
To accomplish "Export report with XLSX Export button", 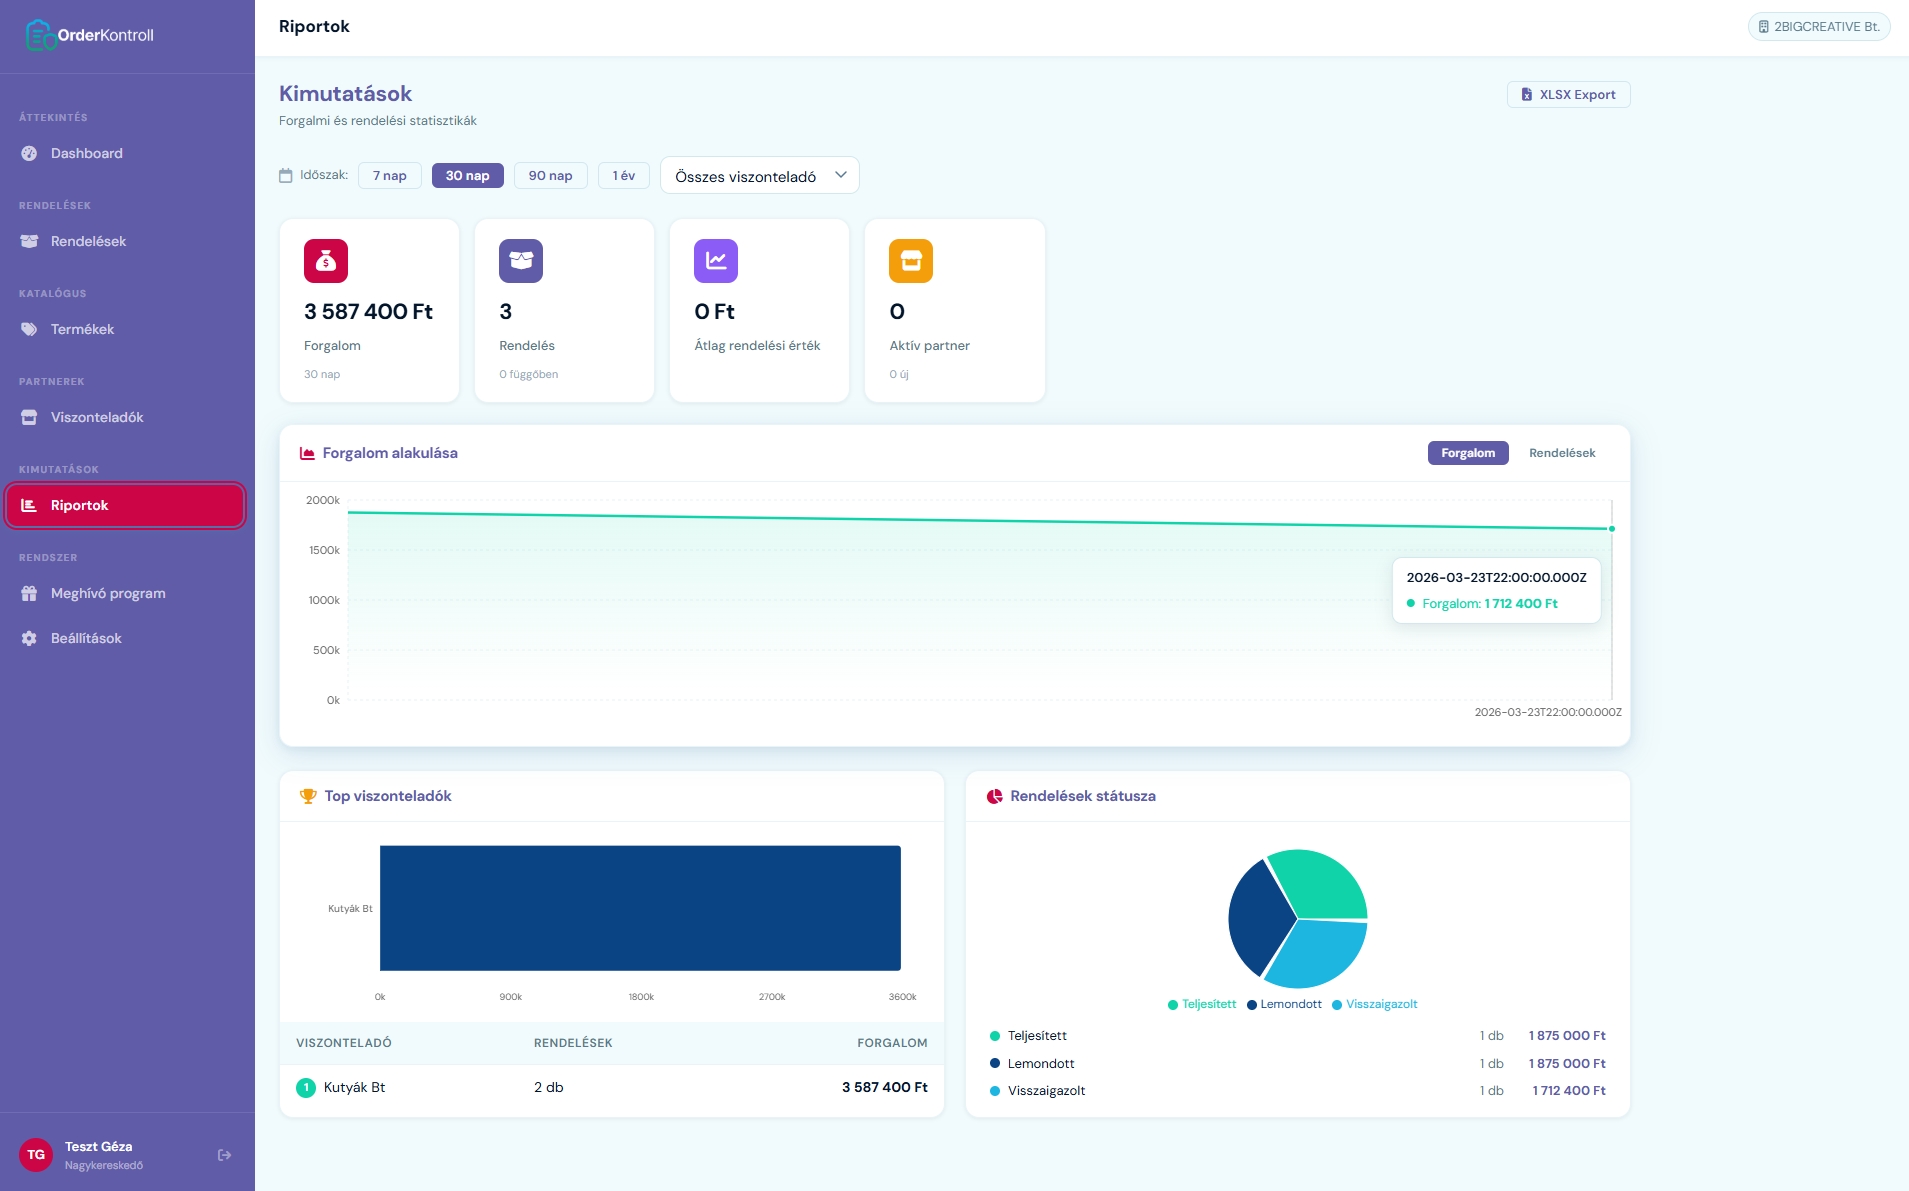I will [x=1568, y=94].
